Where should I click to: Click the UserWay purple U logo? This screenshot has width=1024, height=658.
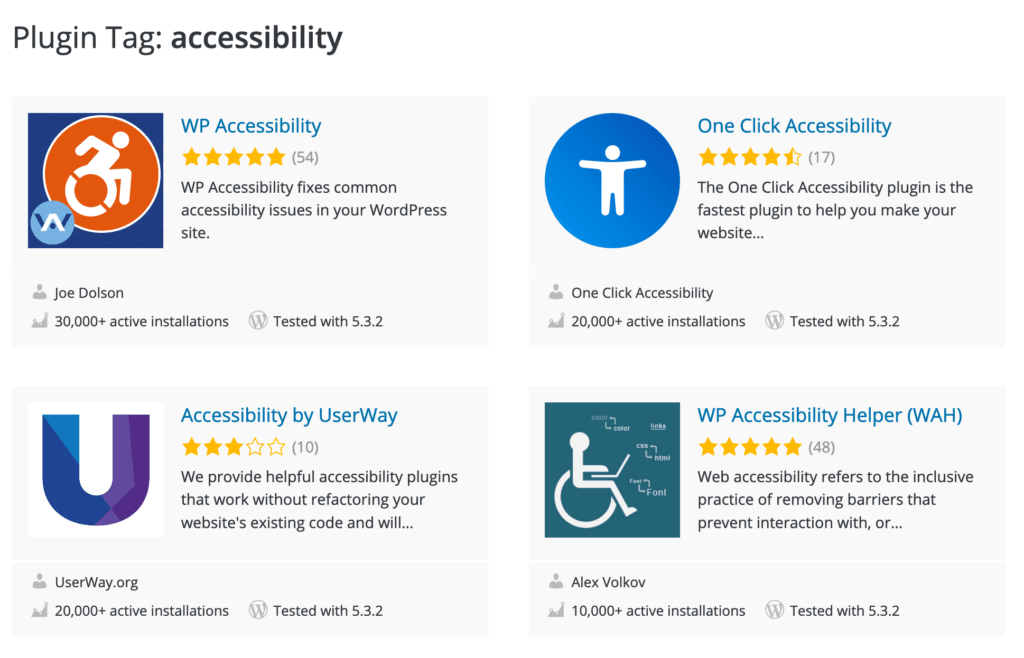[95, 469]
